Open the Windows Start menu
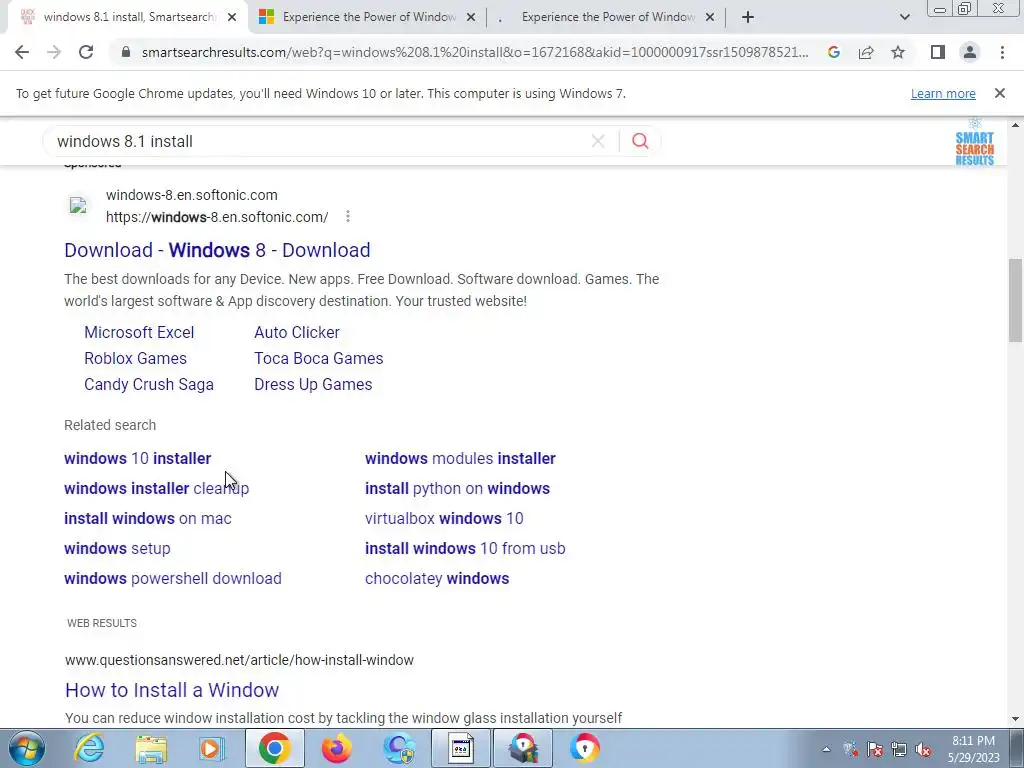The image size is (1024, 768). coord(26,748)
